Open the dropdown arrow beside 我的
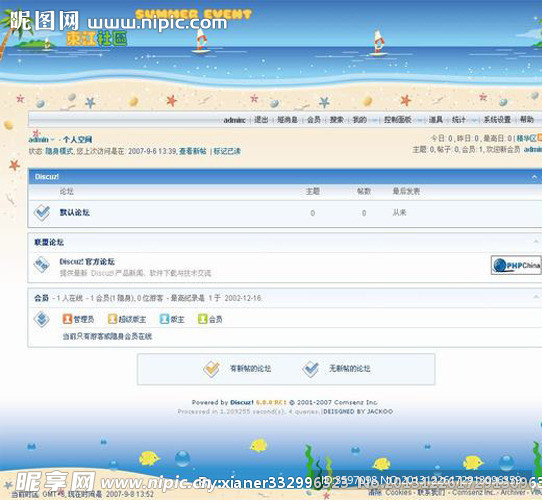This screenshot has width=542, height=500. point(374,120)
